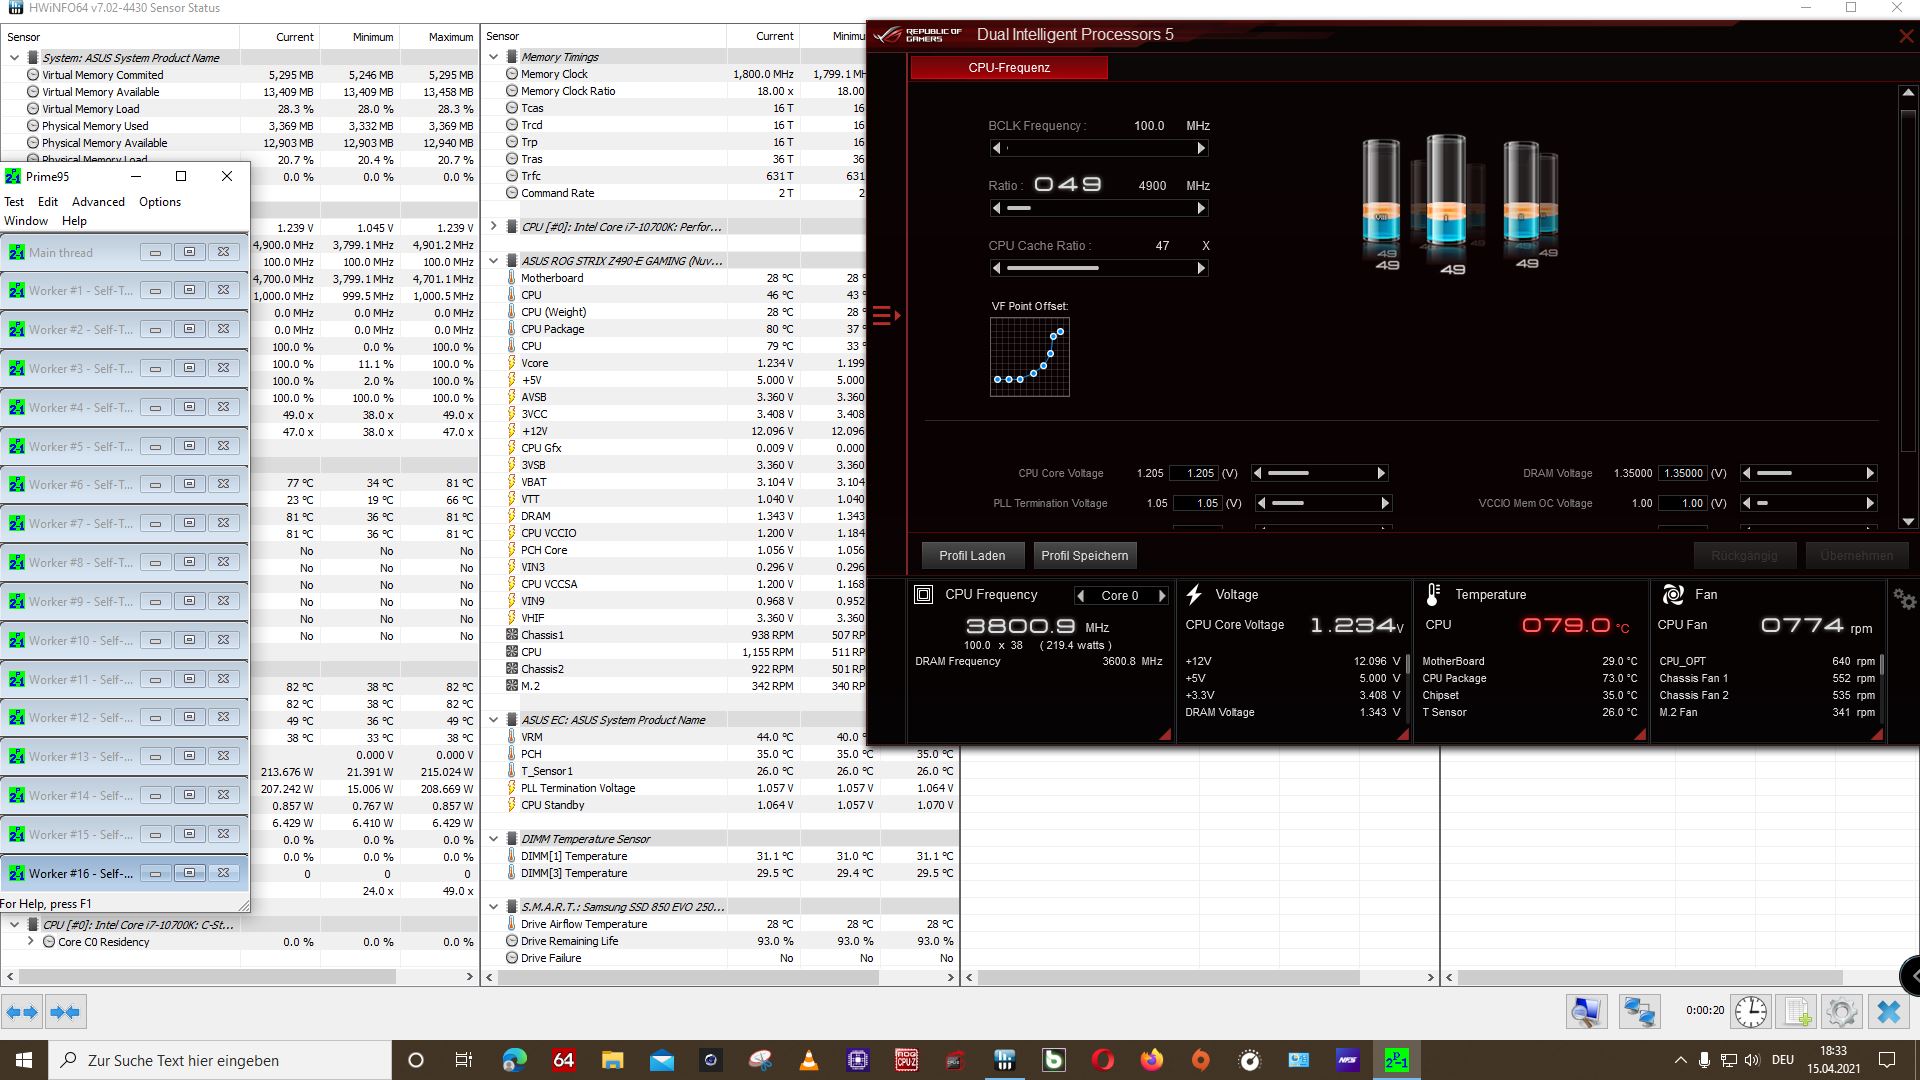Open the ROG monitor panel gear settings
The width and height of the screenshot is (1920, 1080).
coord(1904,599)
